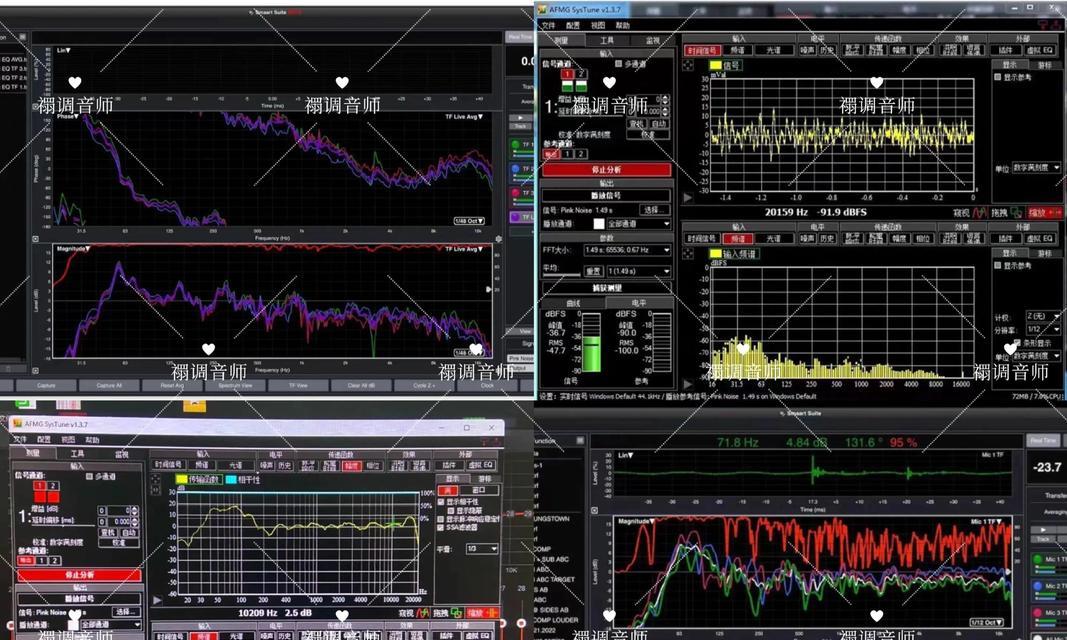
Task: Enable 多通道 in the 20159 Hz SysTune window
Action: (619, 64)
